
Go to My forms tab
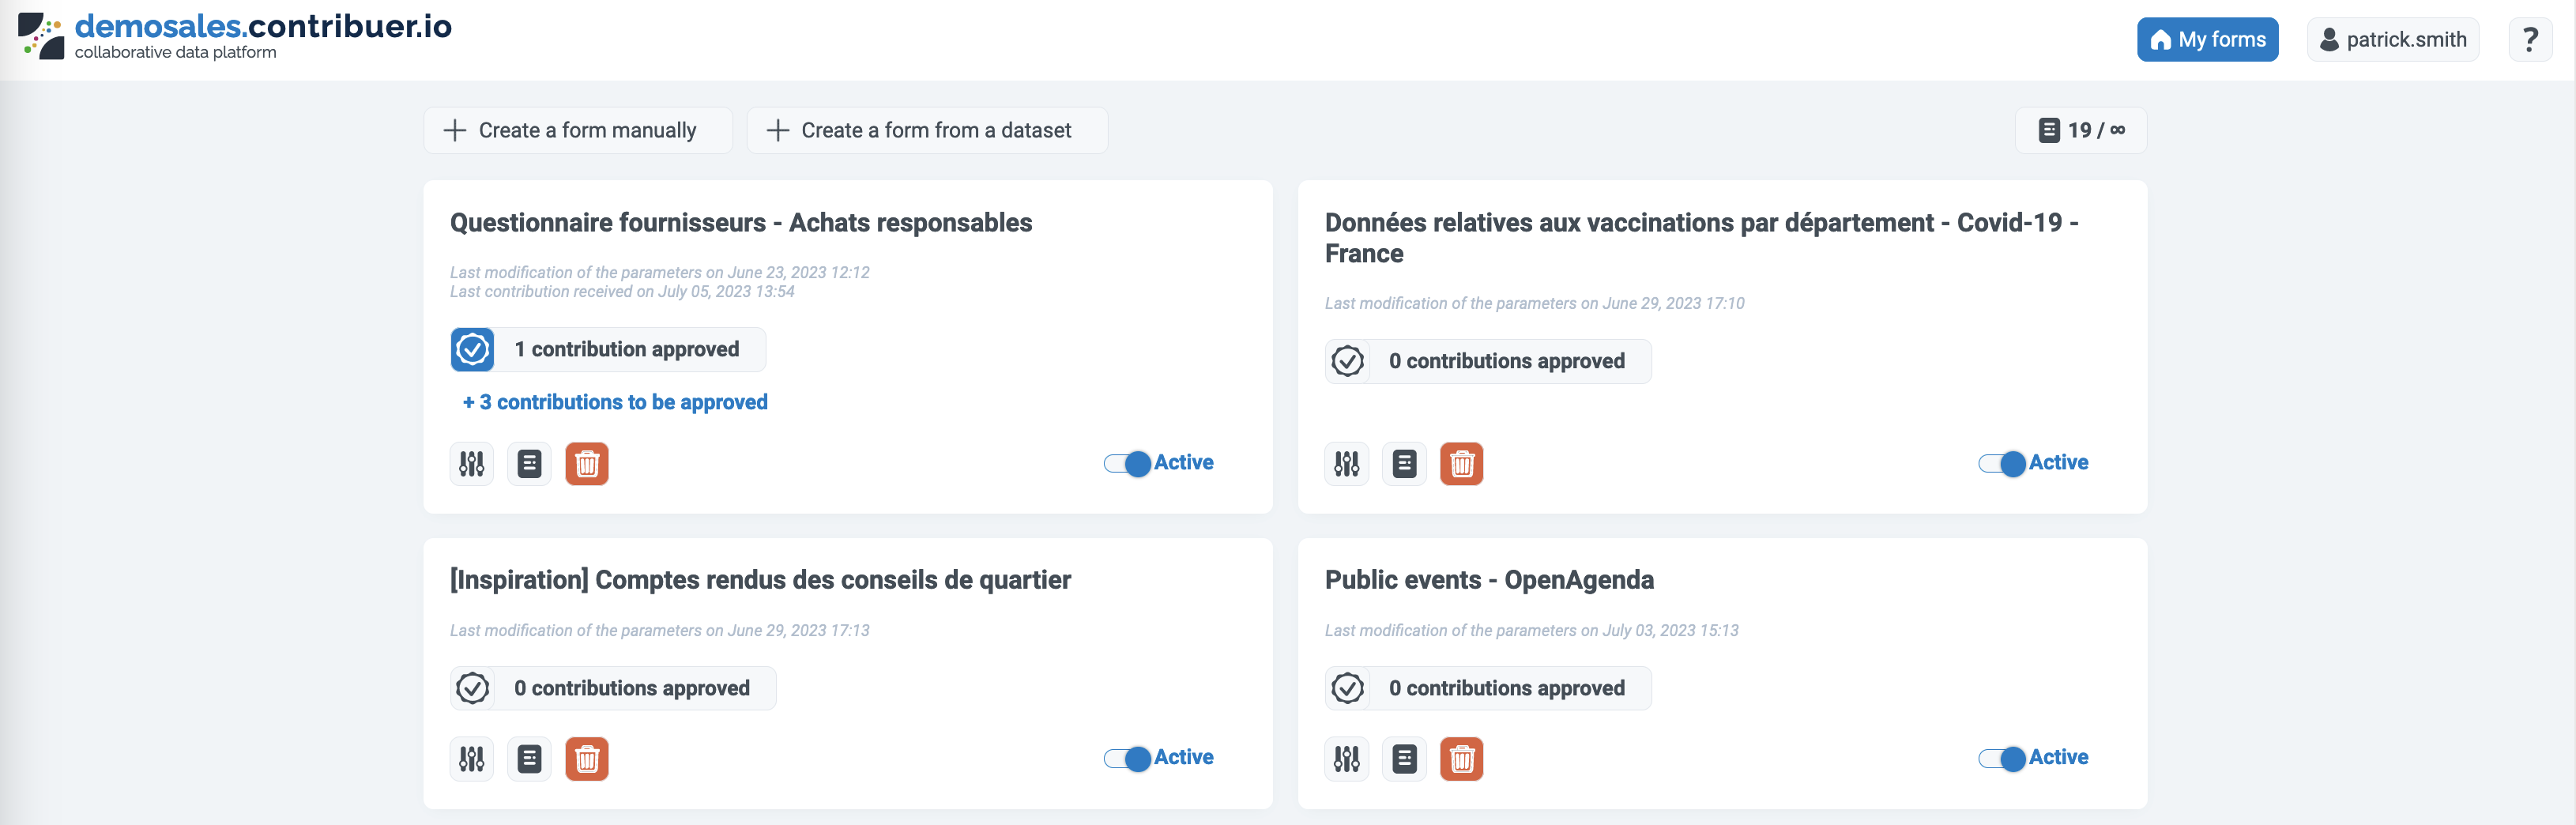point(2207,40)
